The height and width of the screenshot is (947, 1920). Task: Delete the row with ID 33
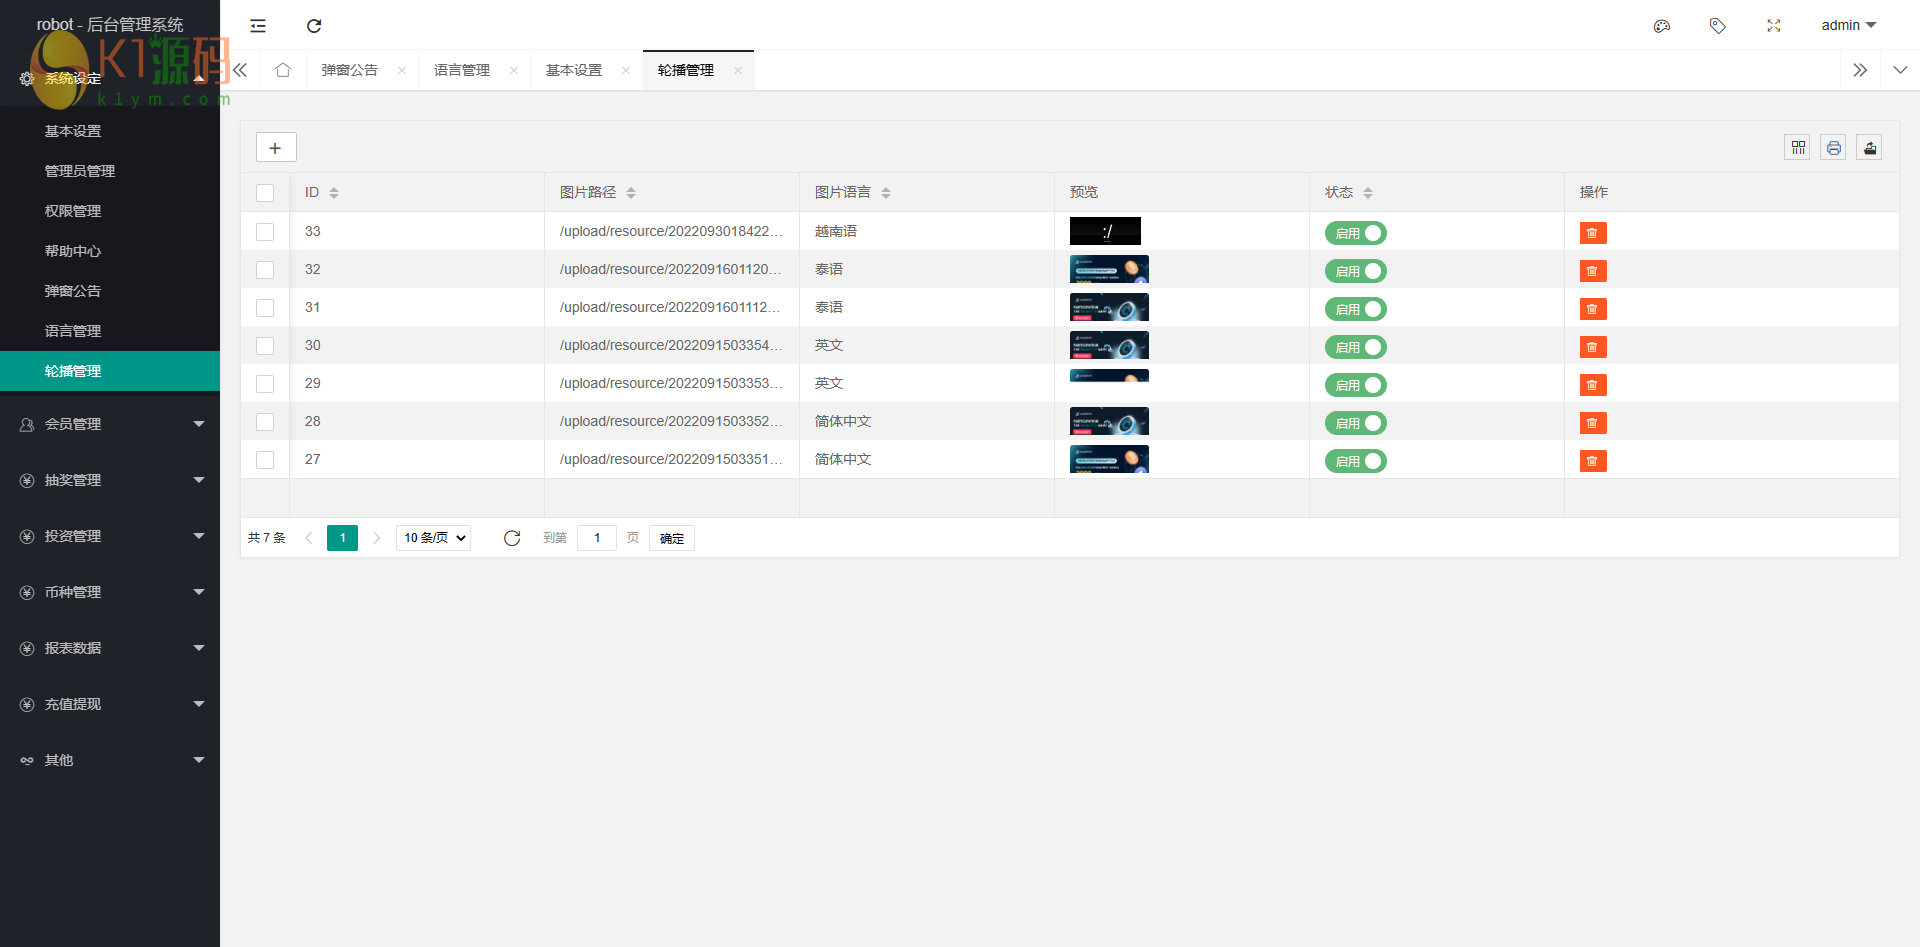tap(1592, 233)
